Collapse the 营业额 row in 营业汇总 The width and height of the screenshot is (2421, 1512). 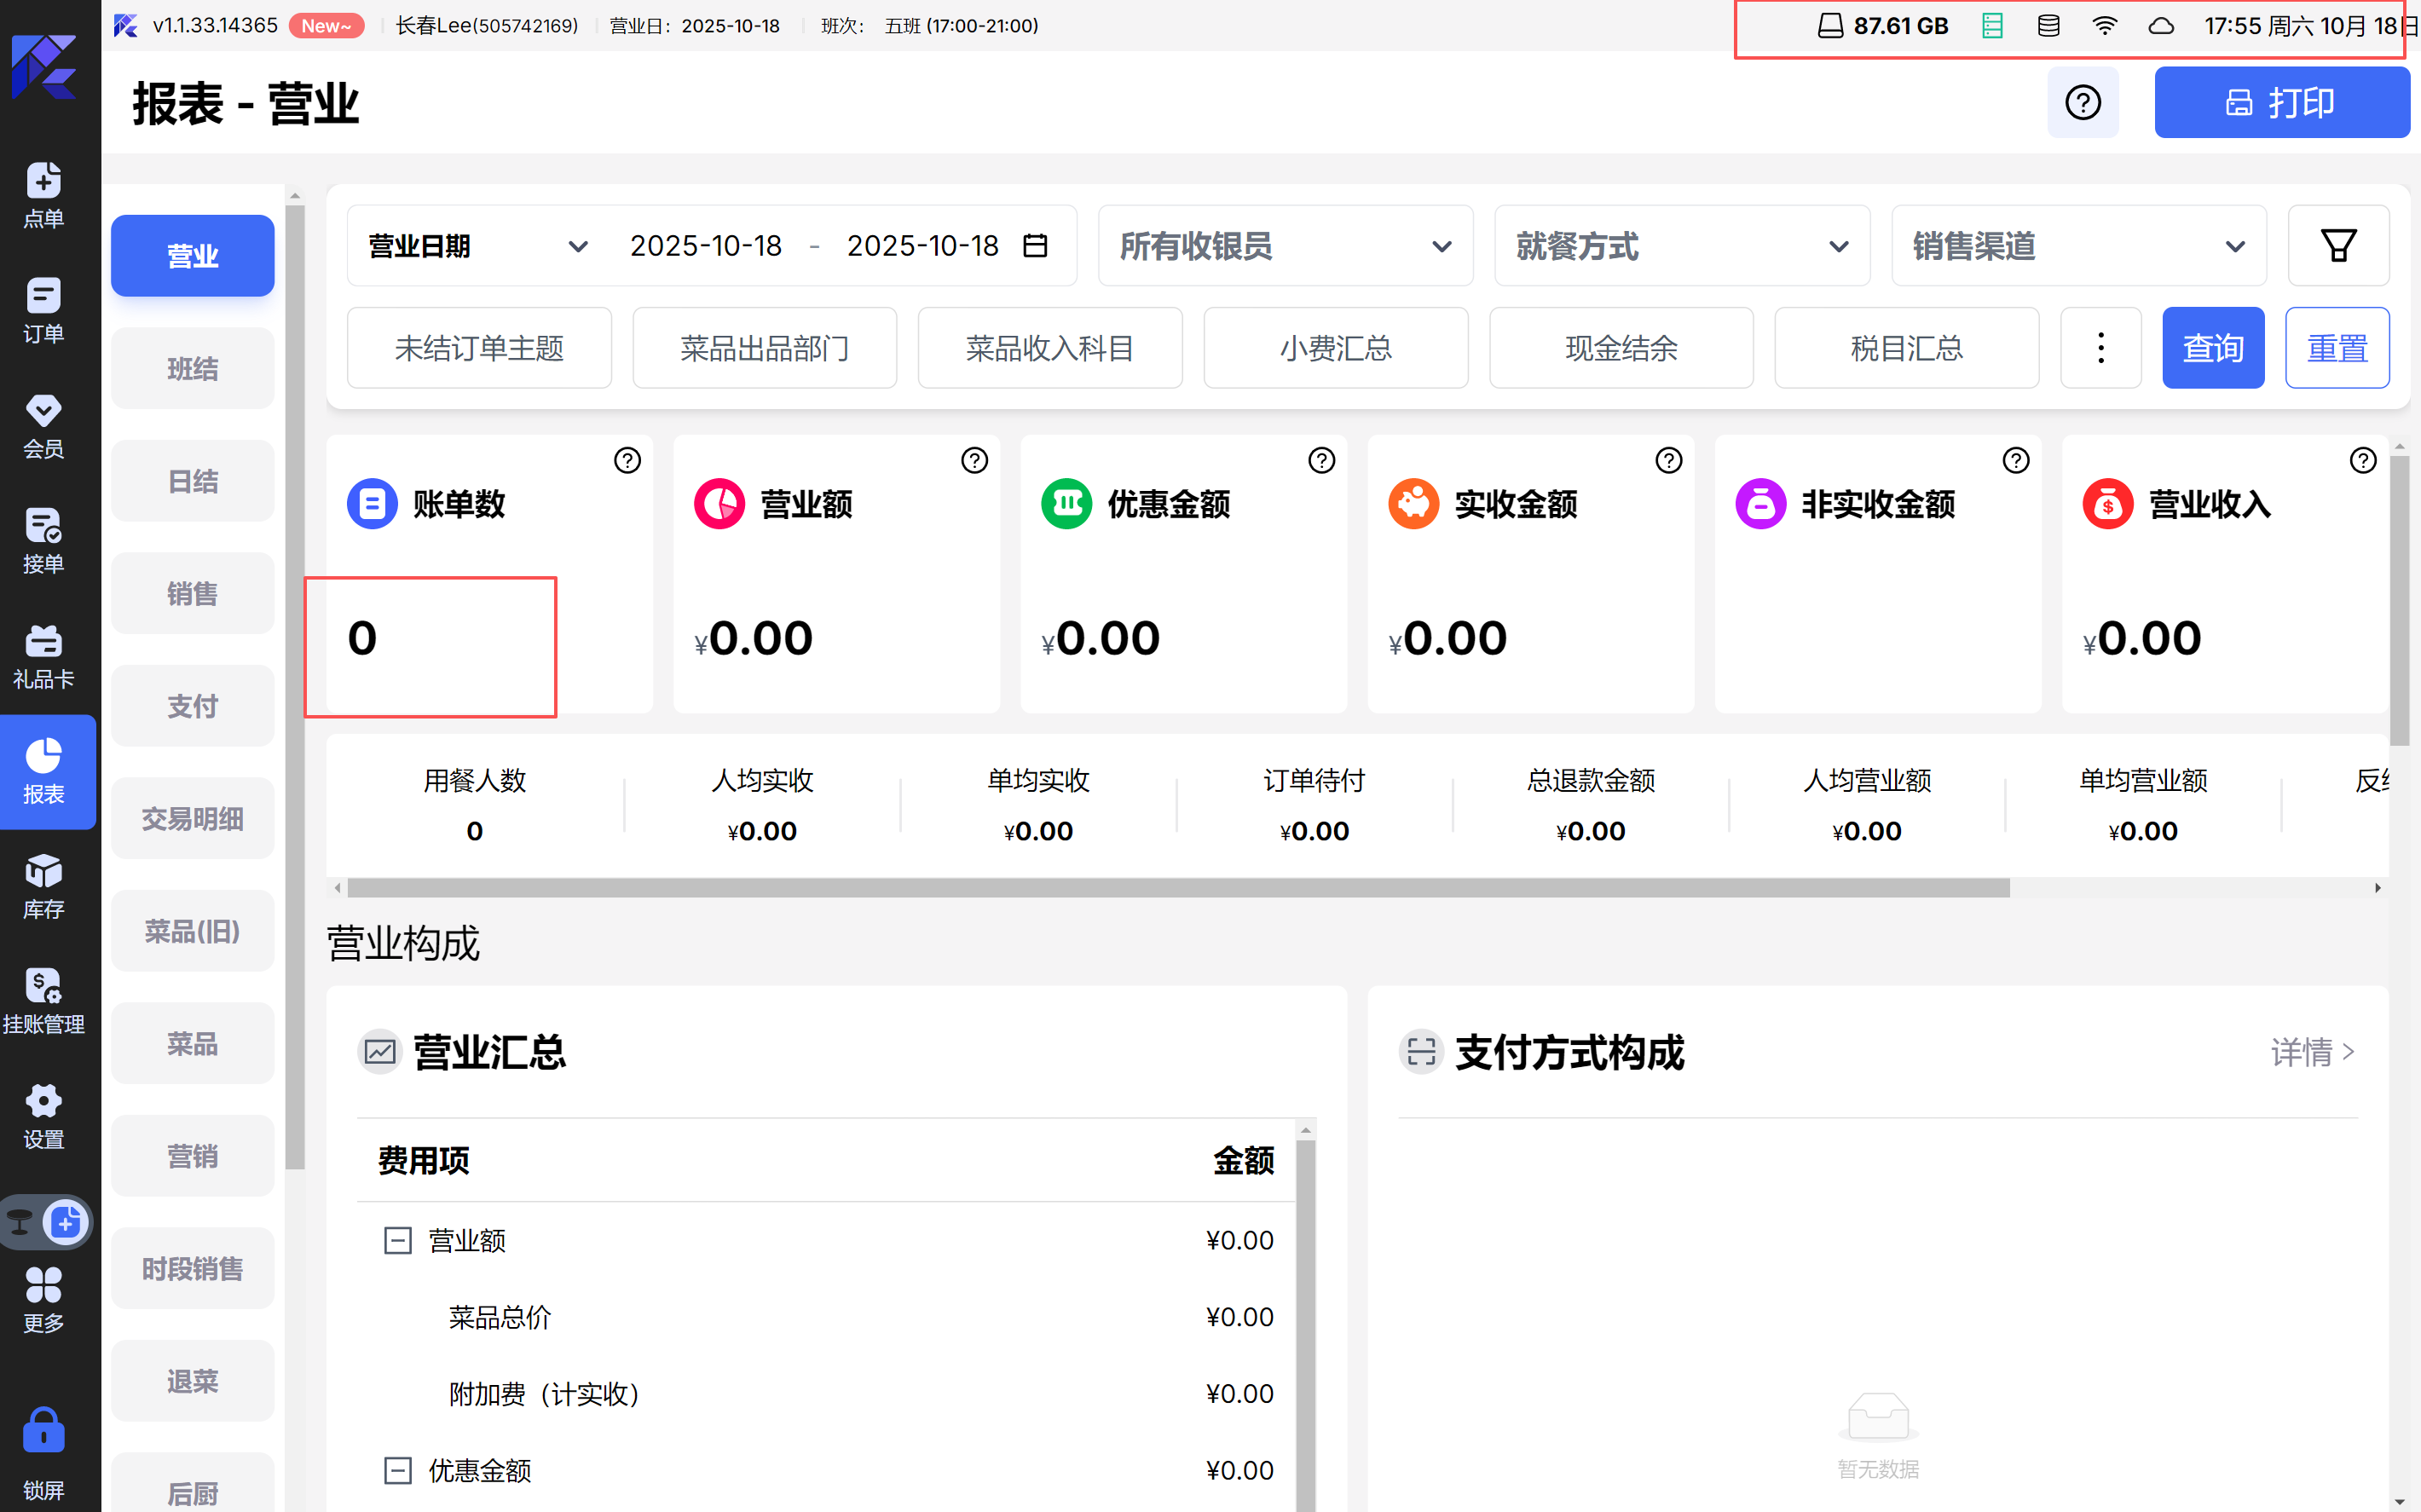tap(398, 1241)
